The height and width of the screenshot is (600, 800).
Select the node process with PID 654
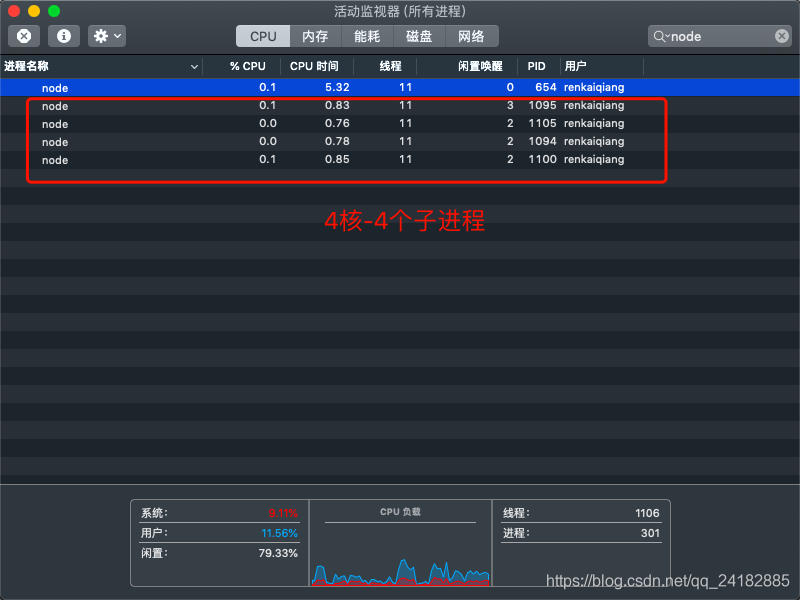coord(400,87)
